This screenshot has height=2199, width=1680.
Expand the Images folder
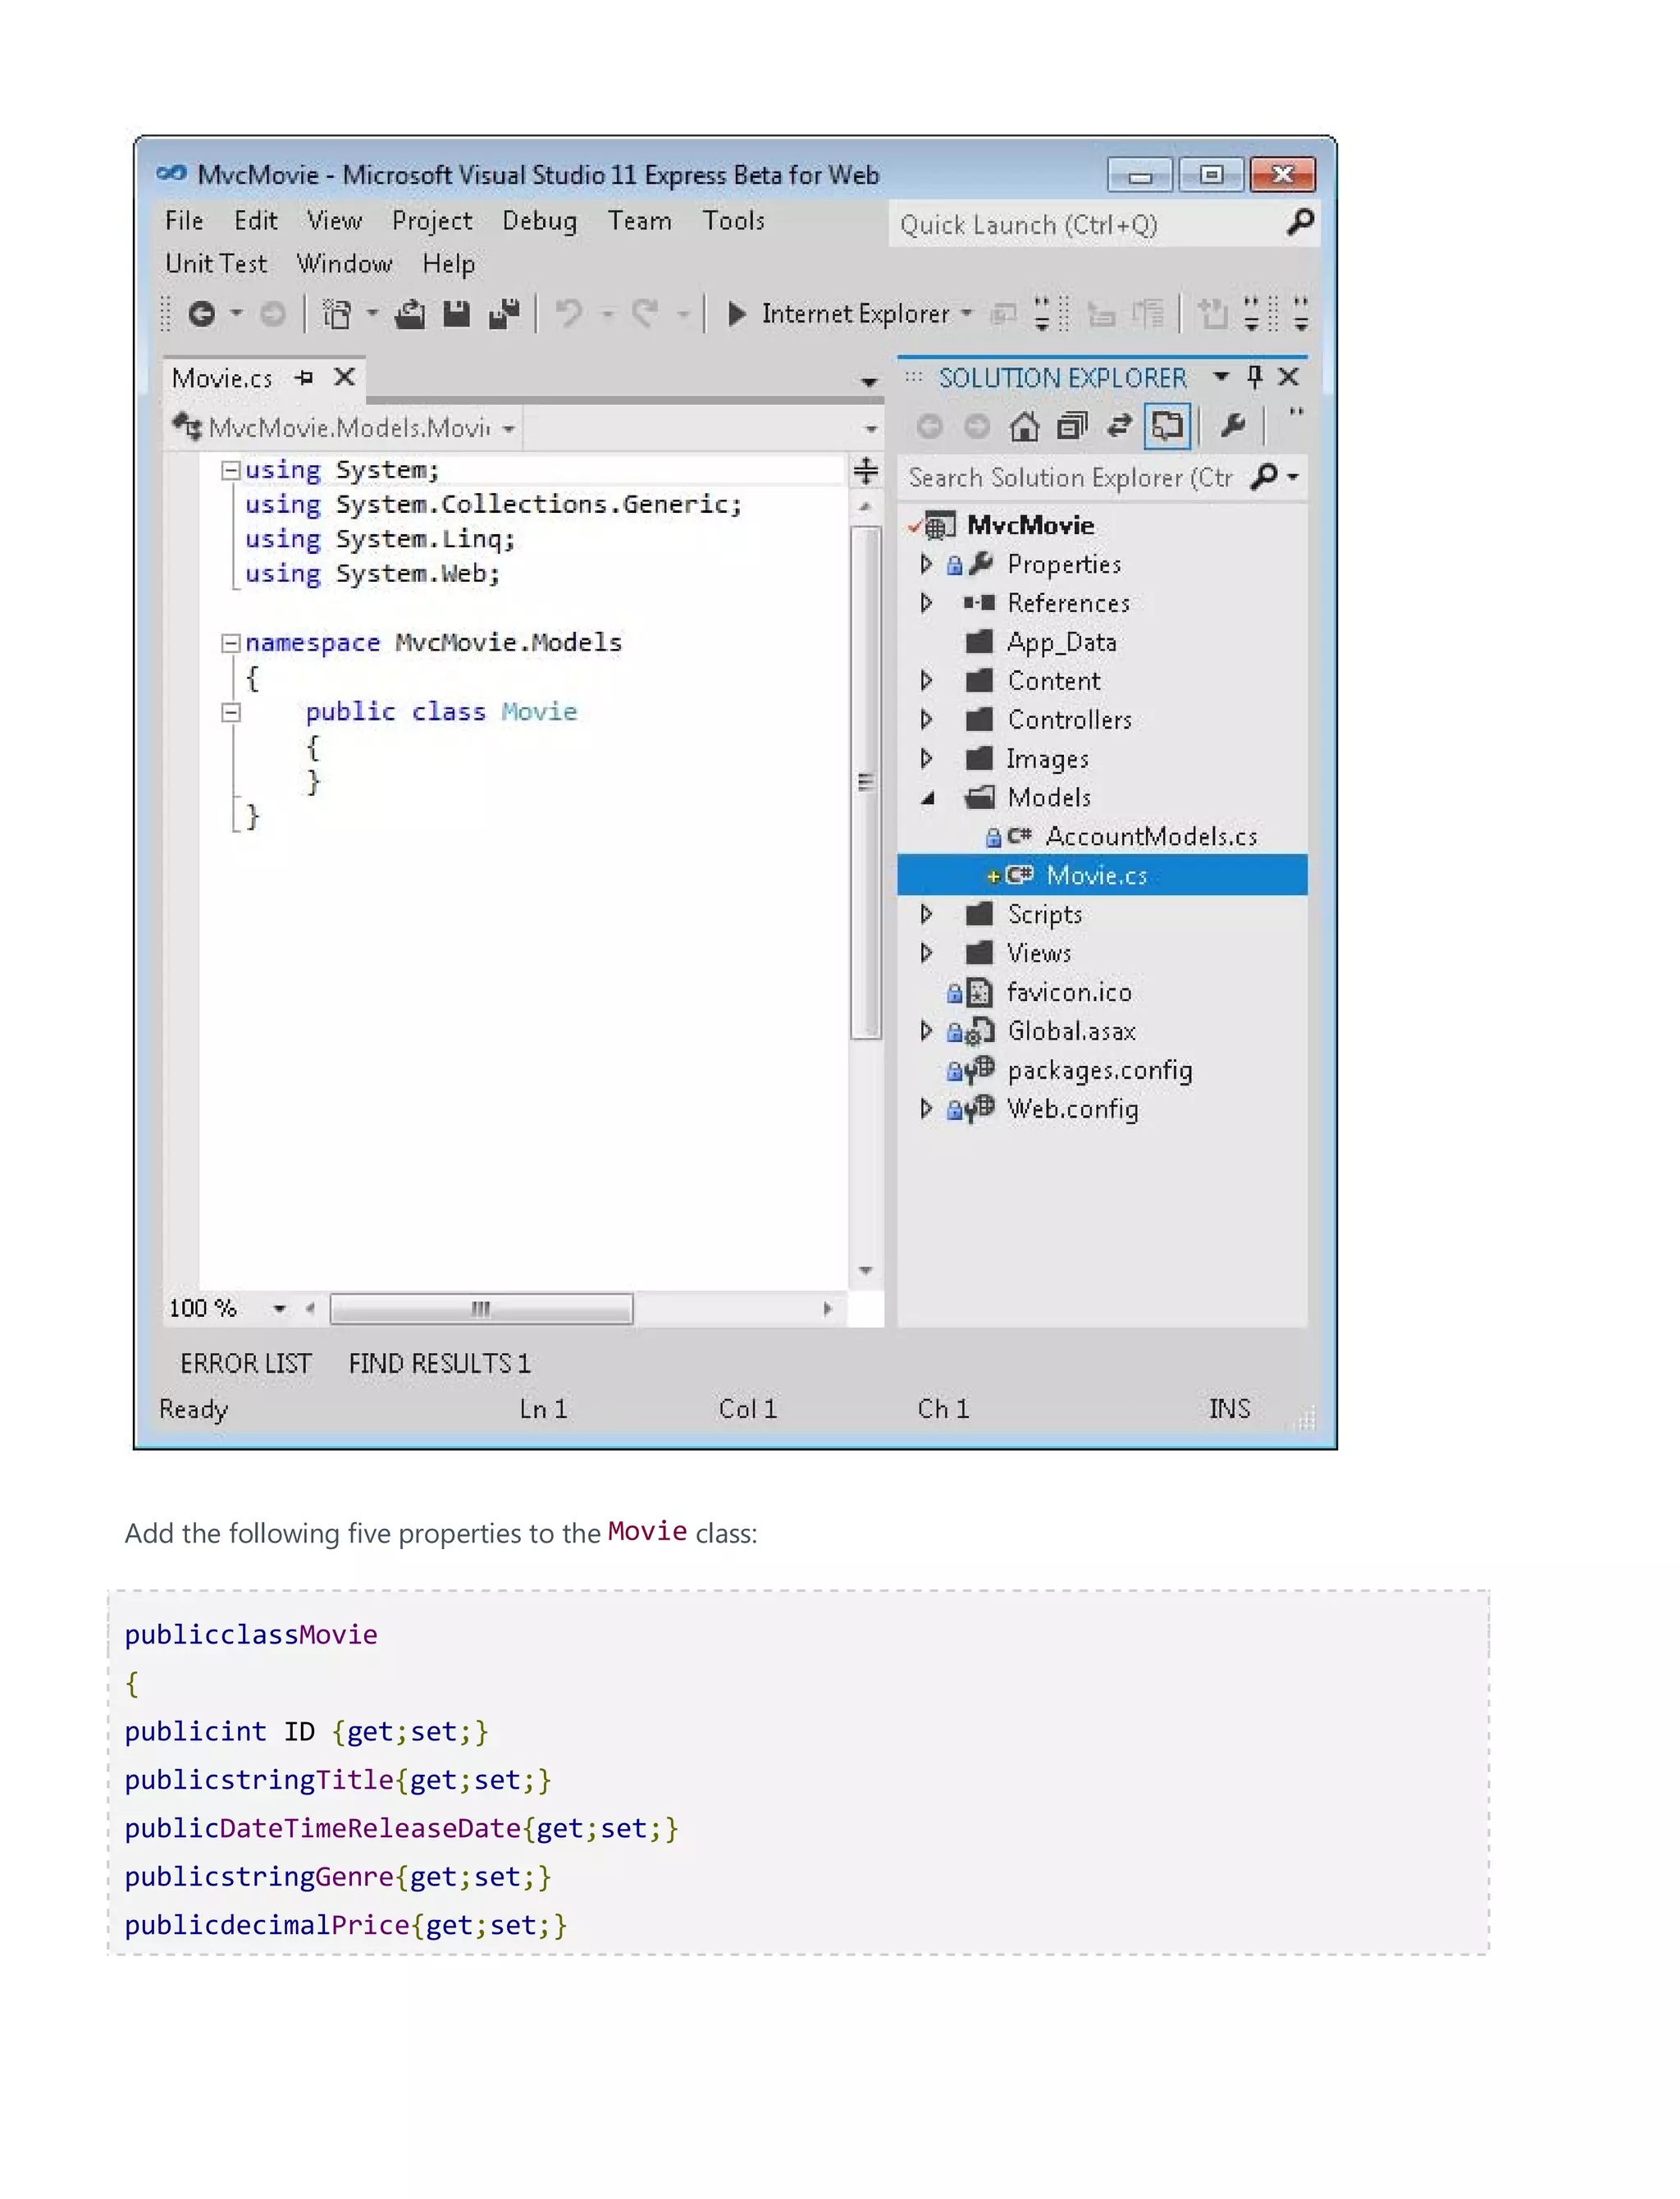[926, 759]
